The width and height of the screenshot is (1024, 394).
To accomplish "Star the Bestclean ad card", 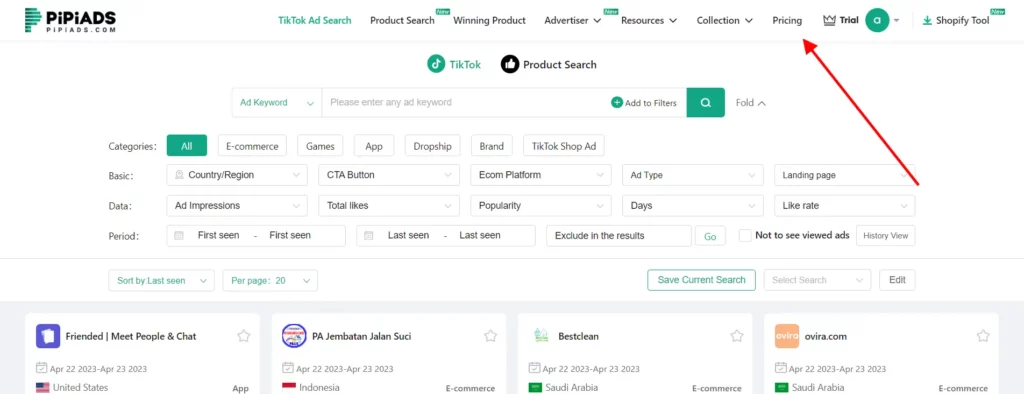I will coord(737,336).
